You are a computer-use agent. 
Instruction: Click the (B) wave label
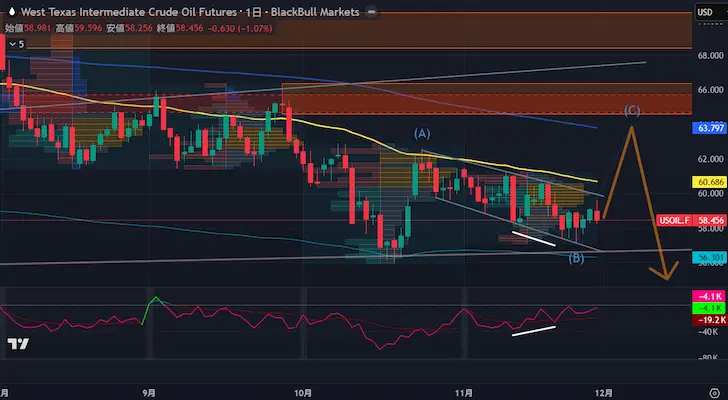click(576, 259)
